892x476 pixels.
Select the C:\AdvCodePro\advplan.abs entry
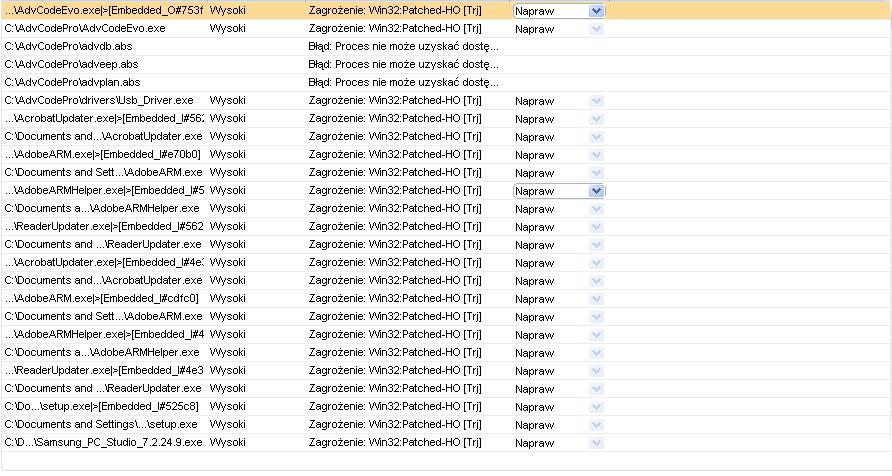[446, 82]
